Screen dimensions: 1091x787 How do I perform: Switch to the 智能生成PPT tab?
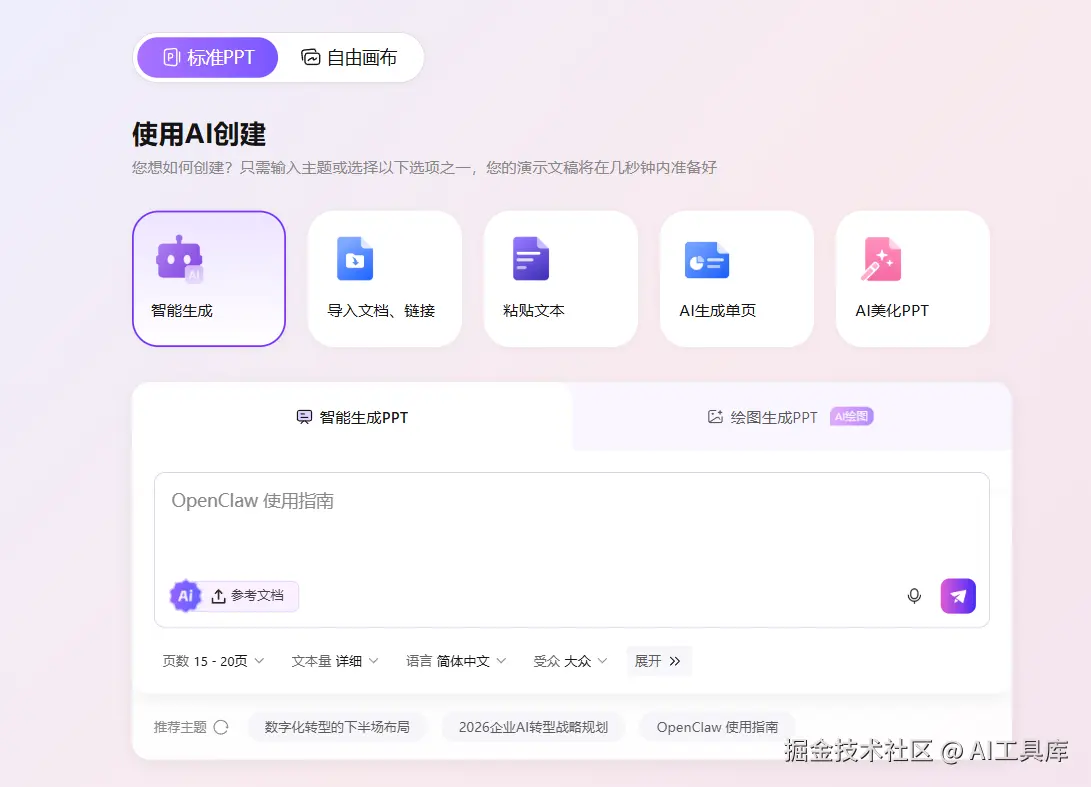[352, 418]
